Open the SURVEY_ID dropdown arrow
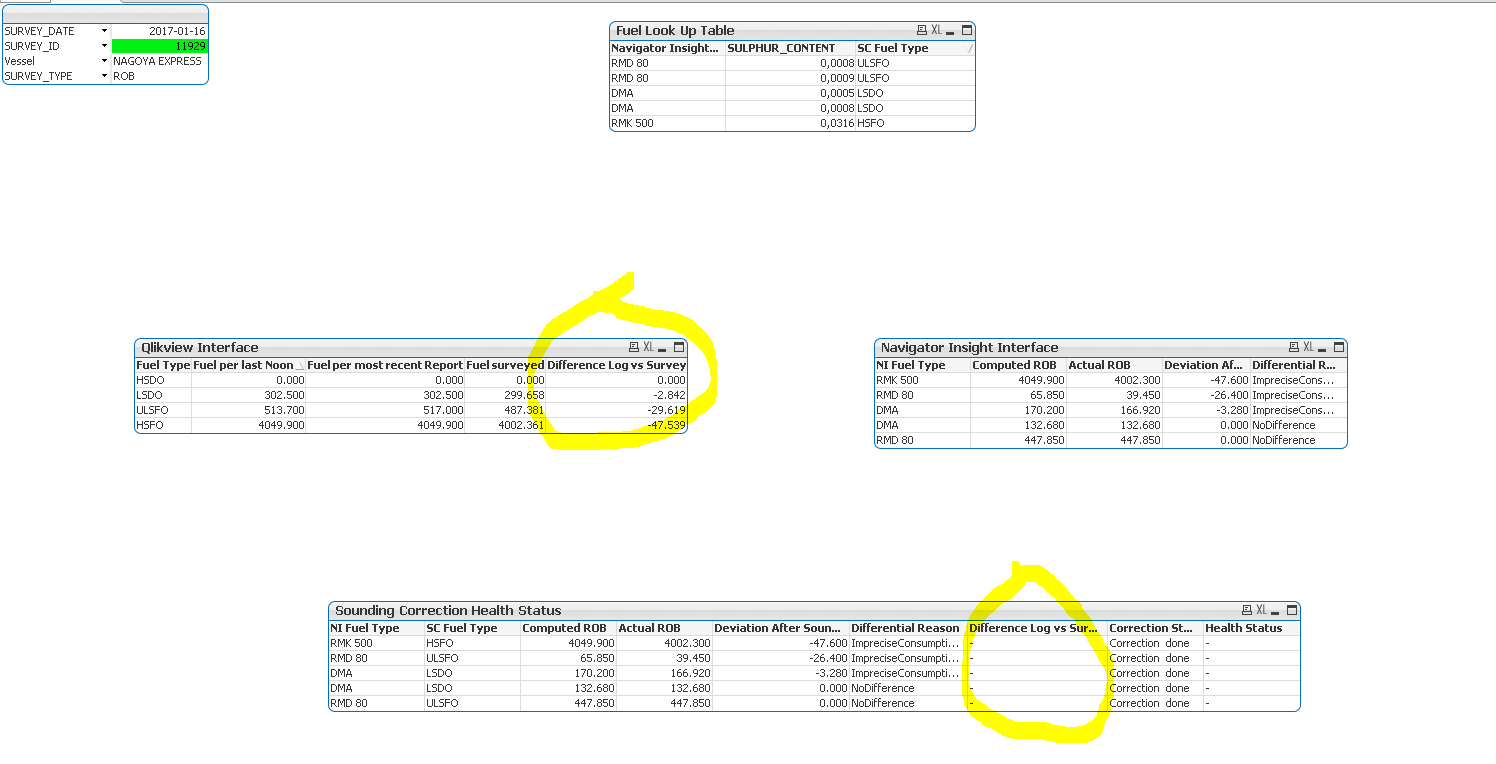This screenshot has width=1496, height=764. (x=104, y=46)
